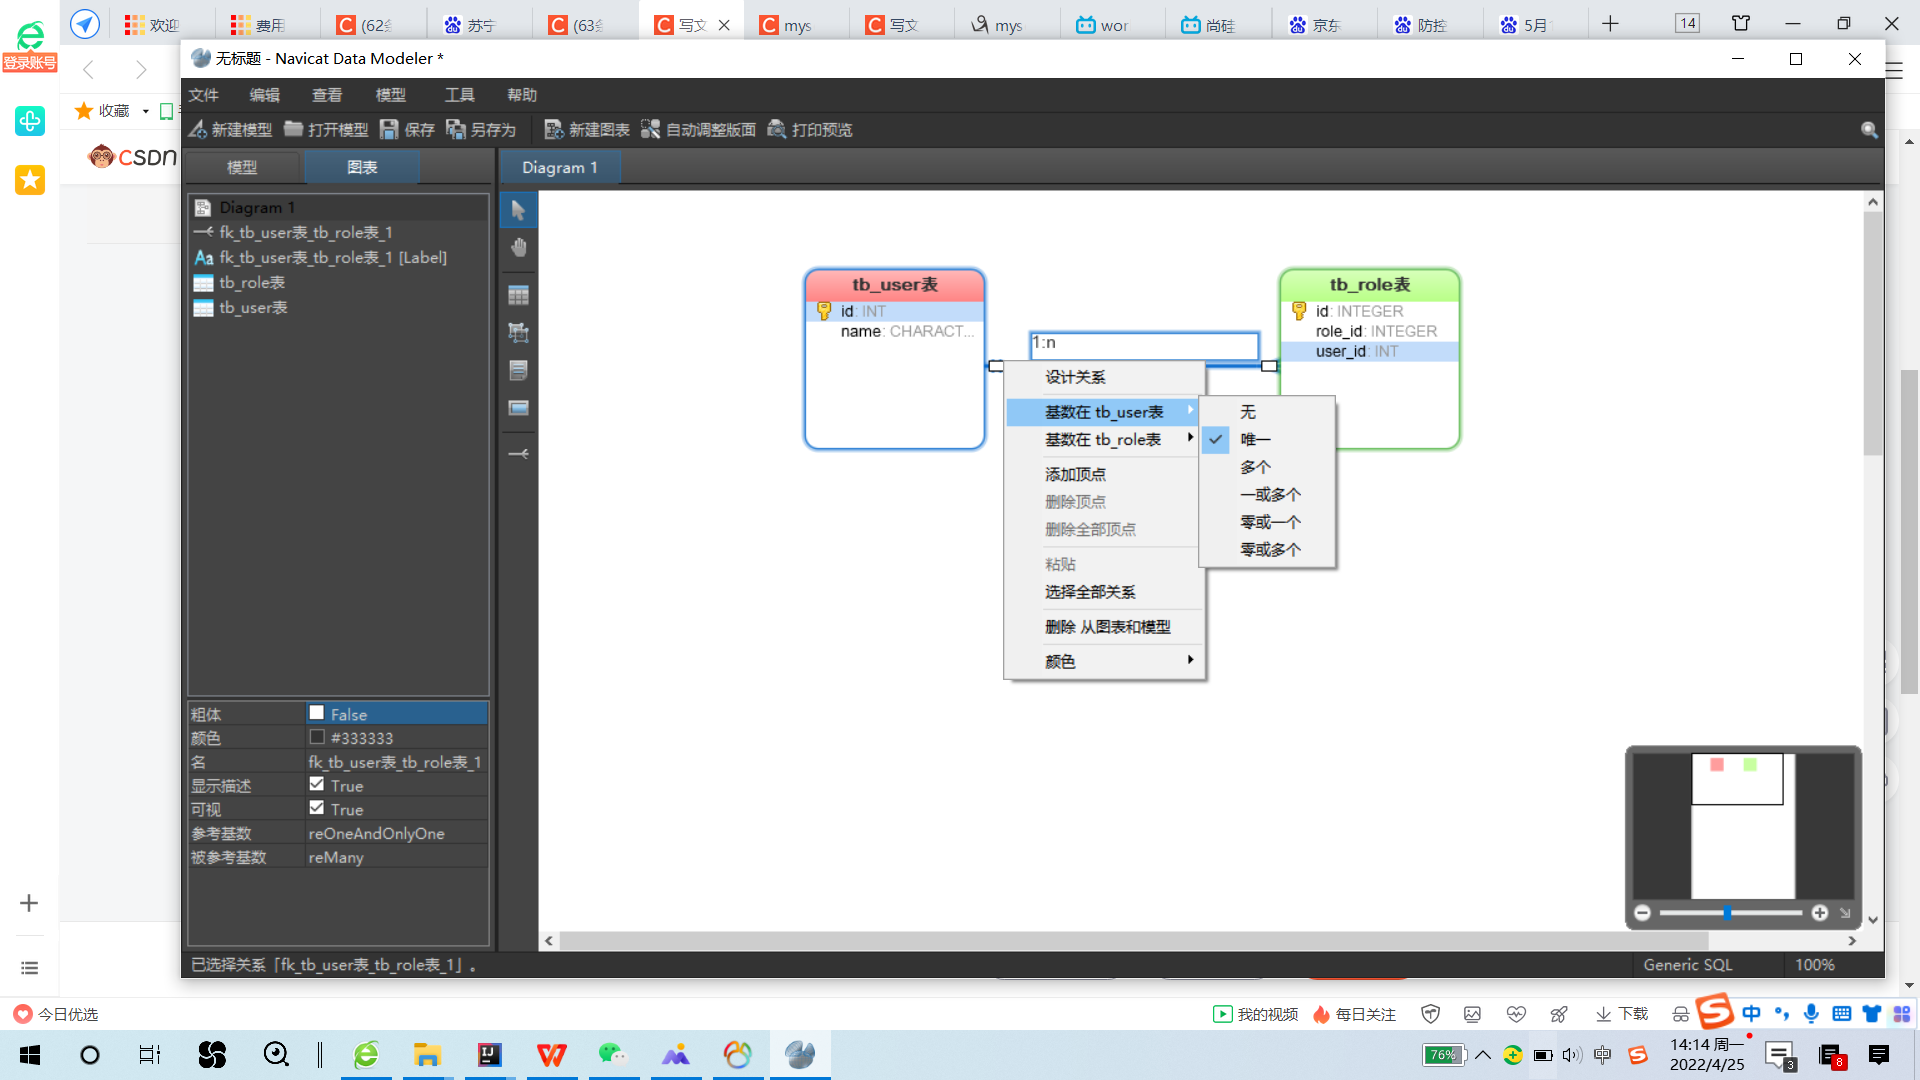Open the 模型 menu in menu bar
The height and width of the screenshot is (1080, 1920).
point(390,95)
